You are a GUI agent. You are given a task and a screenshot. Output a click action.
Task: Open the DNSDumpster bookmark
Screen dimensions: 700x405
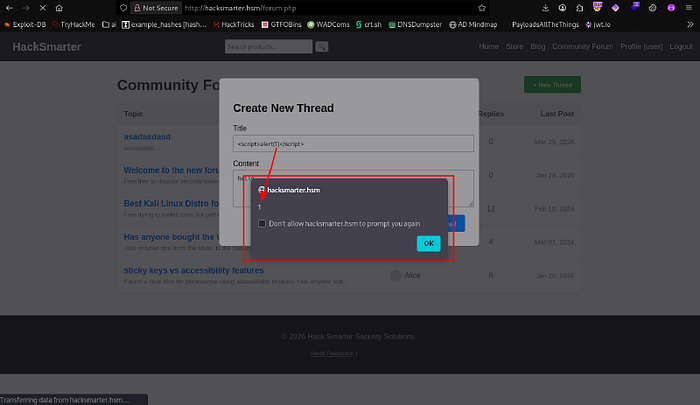tap(415, 25)
